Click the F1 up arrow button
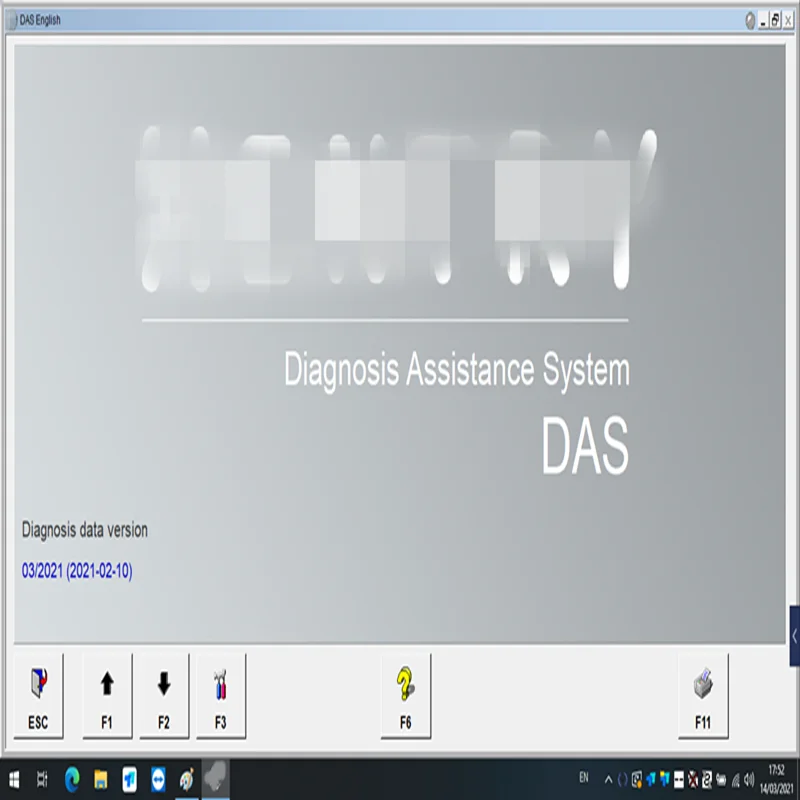This screenshot has width=800, height=800. (107, 696)
